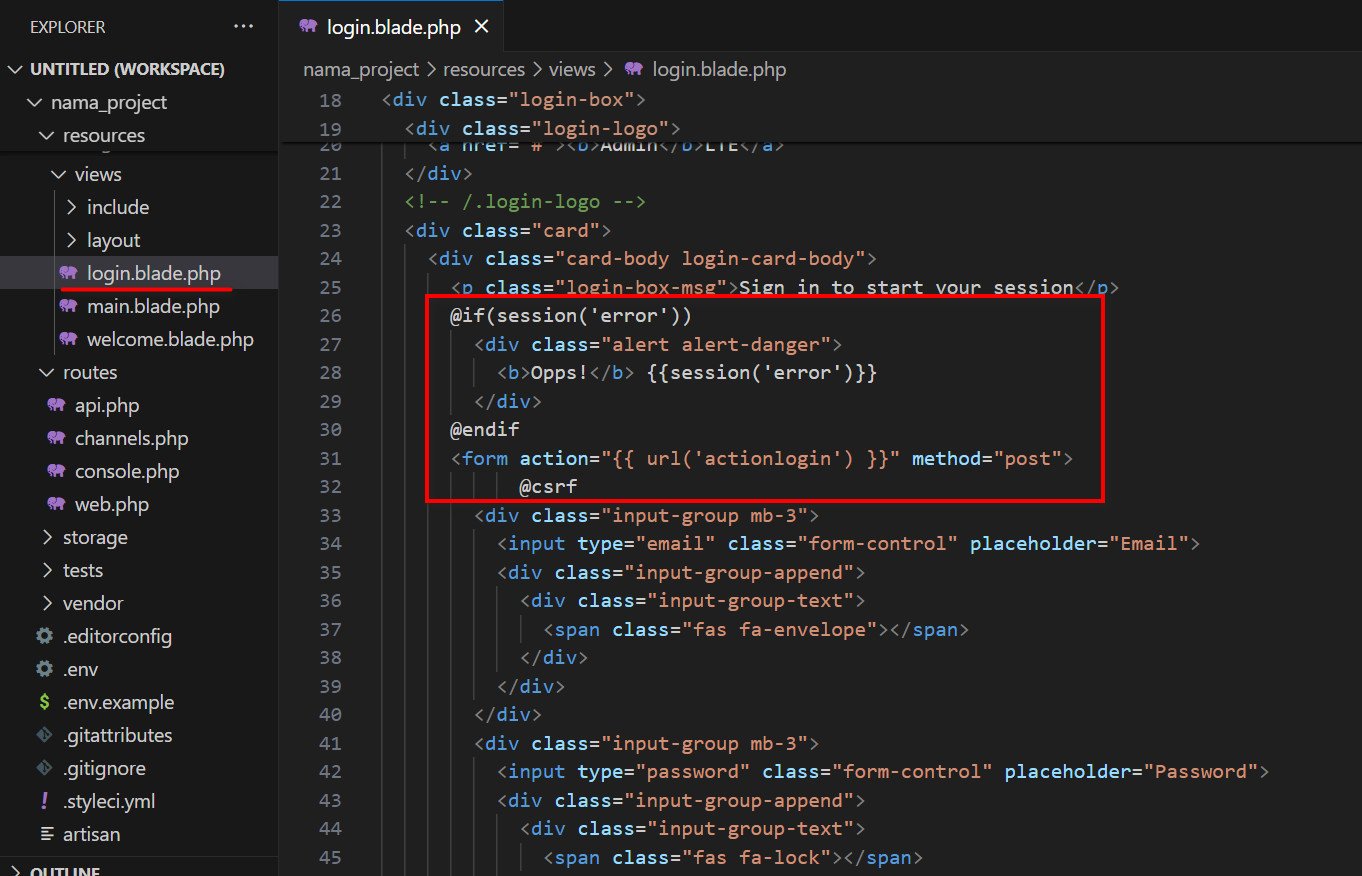The width and height of the screenshot is (1362, 876).
Task: Open api.php in routes
Action: (139, 405)
